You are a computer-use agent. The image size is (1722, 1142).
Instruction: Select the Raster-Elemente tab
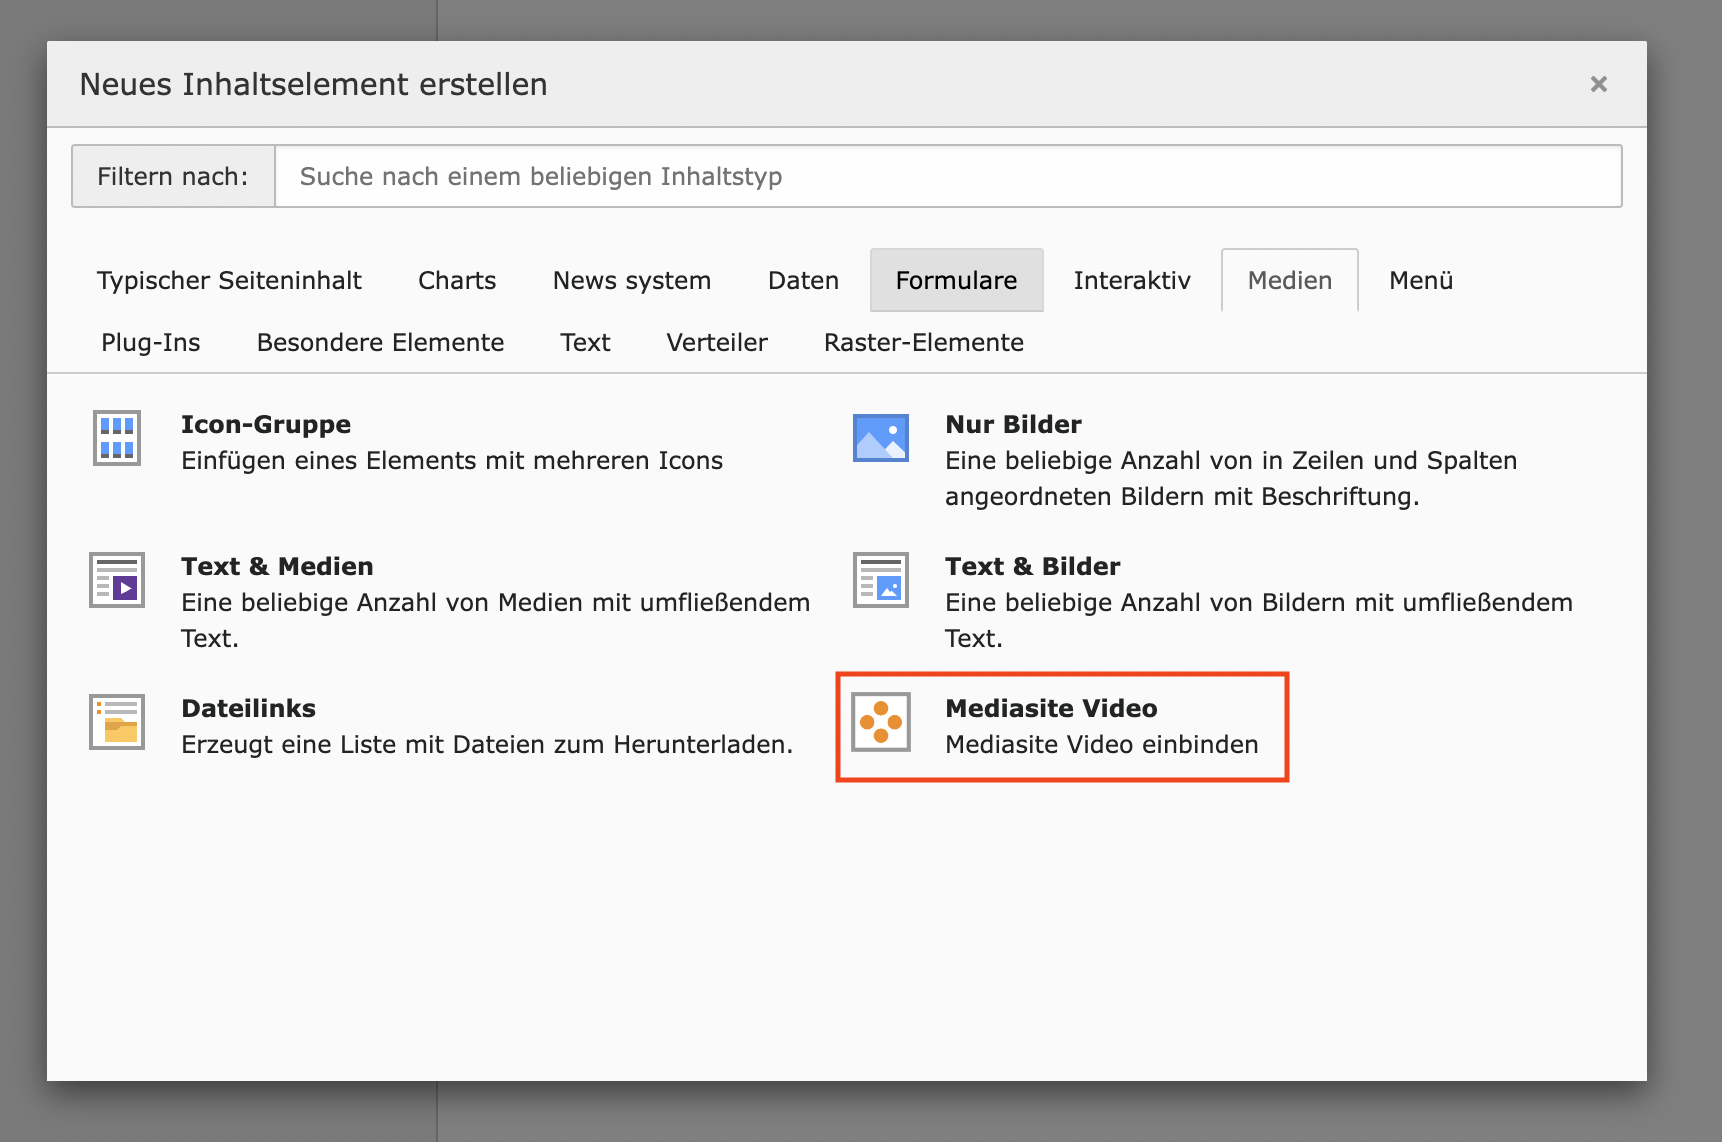(x=923, y=343)
